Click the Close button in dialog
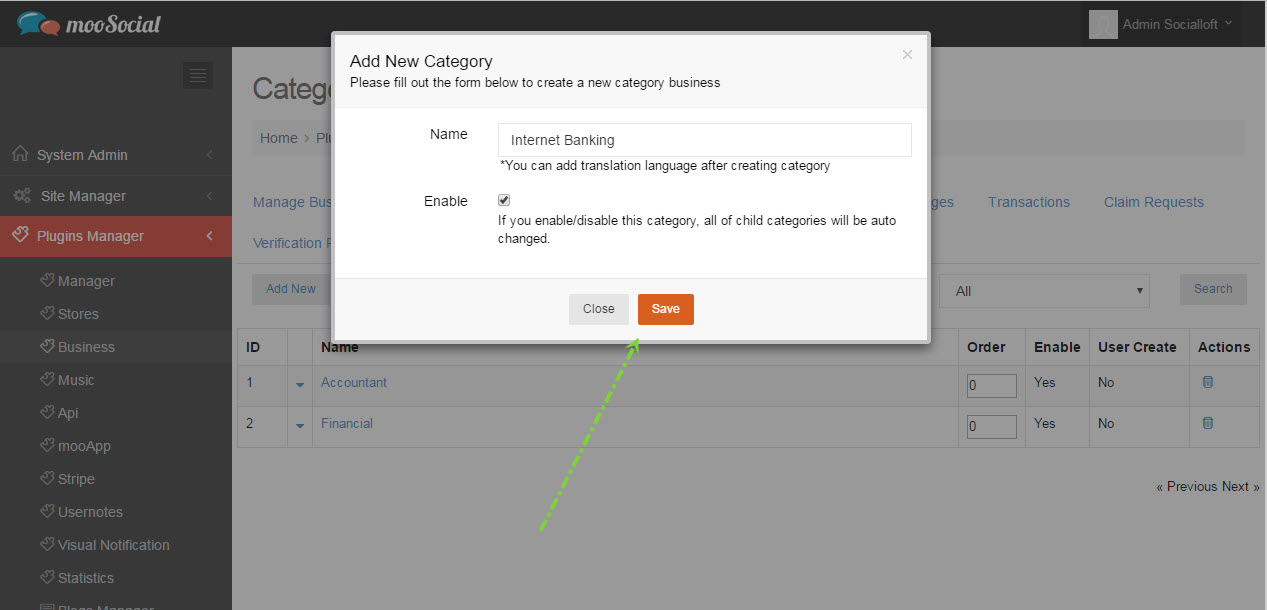Screen dimensions: 1267x610 pyautogui.click(x=599, y=309)
